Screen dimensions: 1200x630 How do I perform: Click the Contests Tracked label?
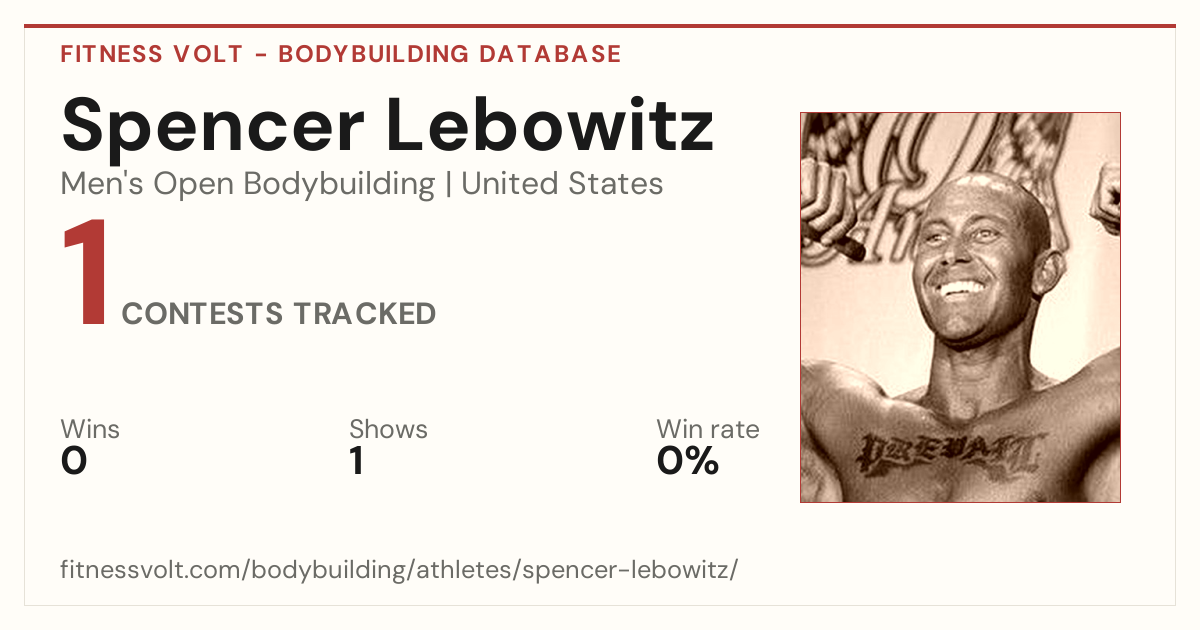(279, 314)
